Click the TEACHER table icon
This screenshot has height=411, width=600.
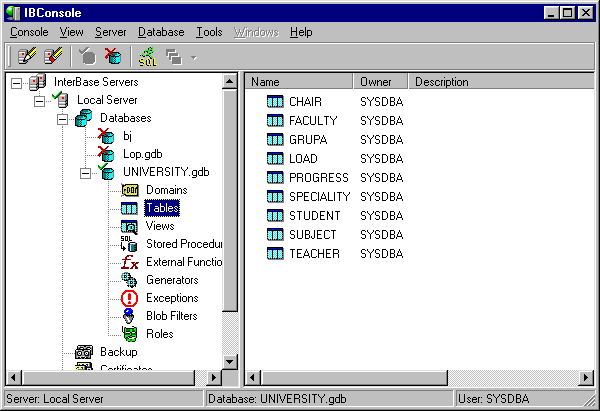275,254
